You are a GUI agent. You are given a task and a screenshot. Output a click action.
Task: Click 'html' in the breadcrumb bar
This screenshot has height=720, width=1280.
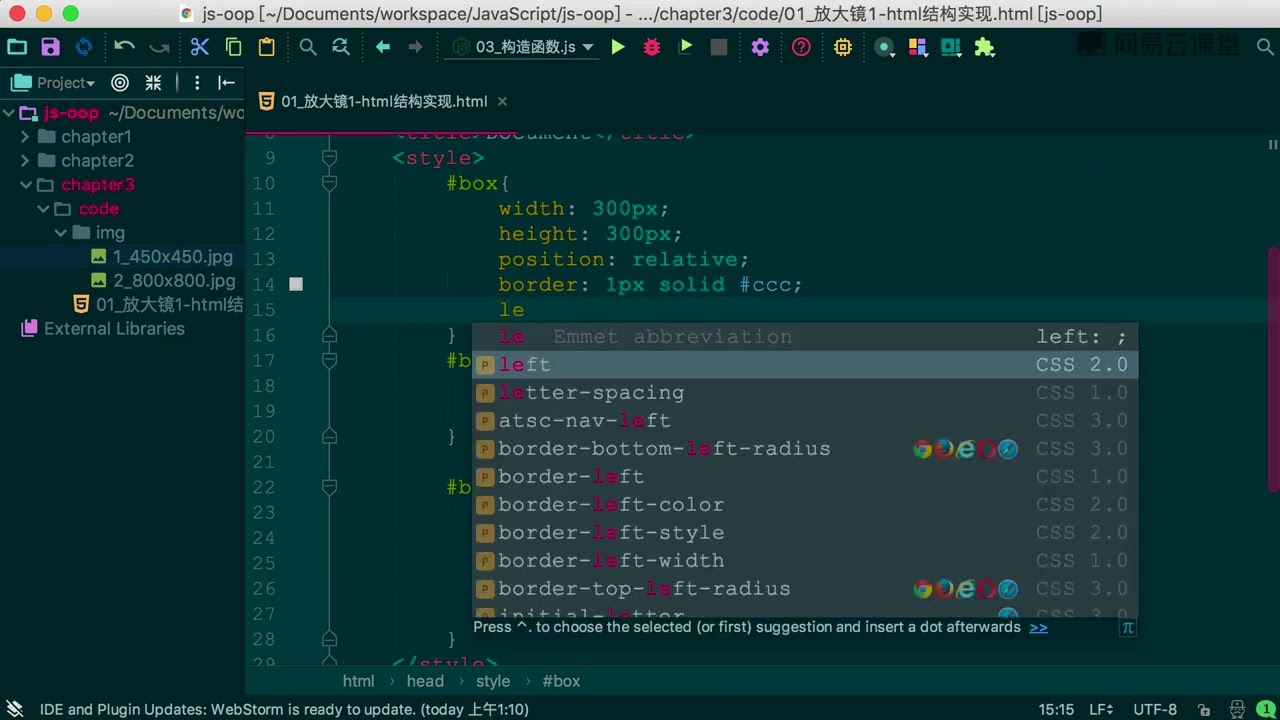(358, 681)
